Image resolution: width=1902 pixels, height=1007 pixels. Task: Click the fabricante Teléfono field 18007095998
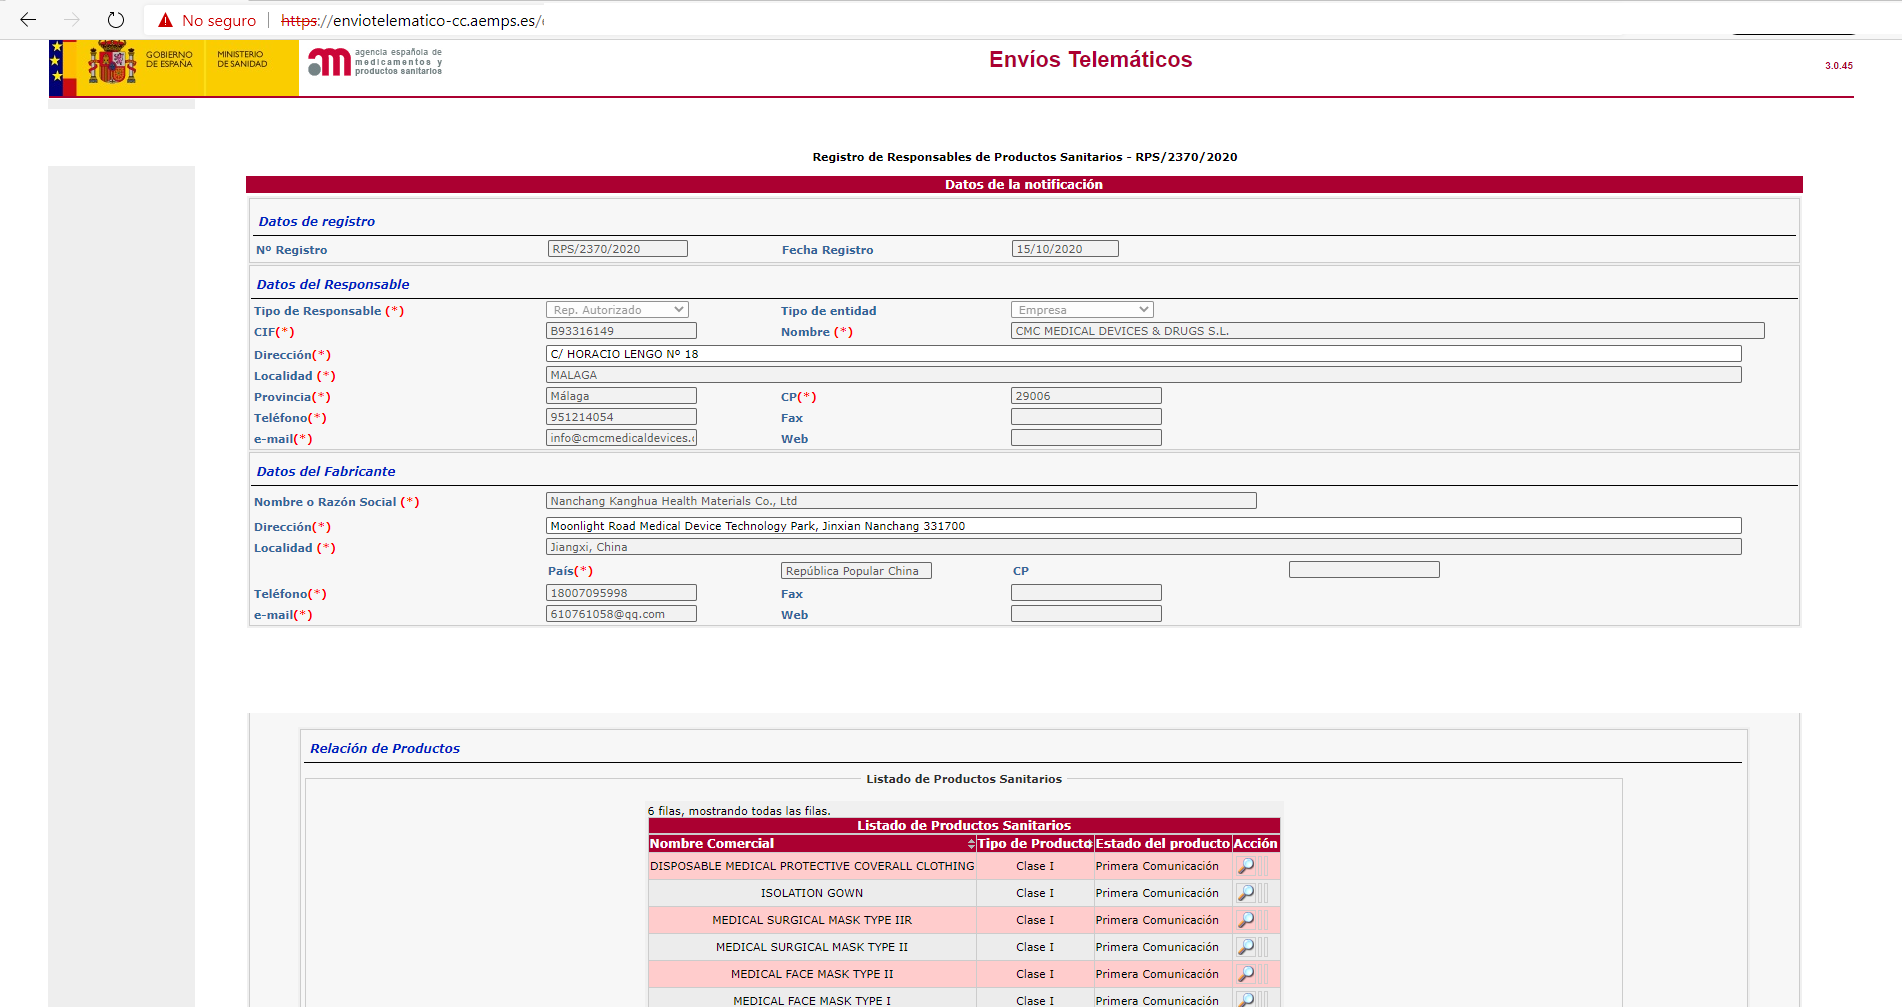[621, 593]
